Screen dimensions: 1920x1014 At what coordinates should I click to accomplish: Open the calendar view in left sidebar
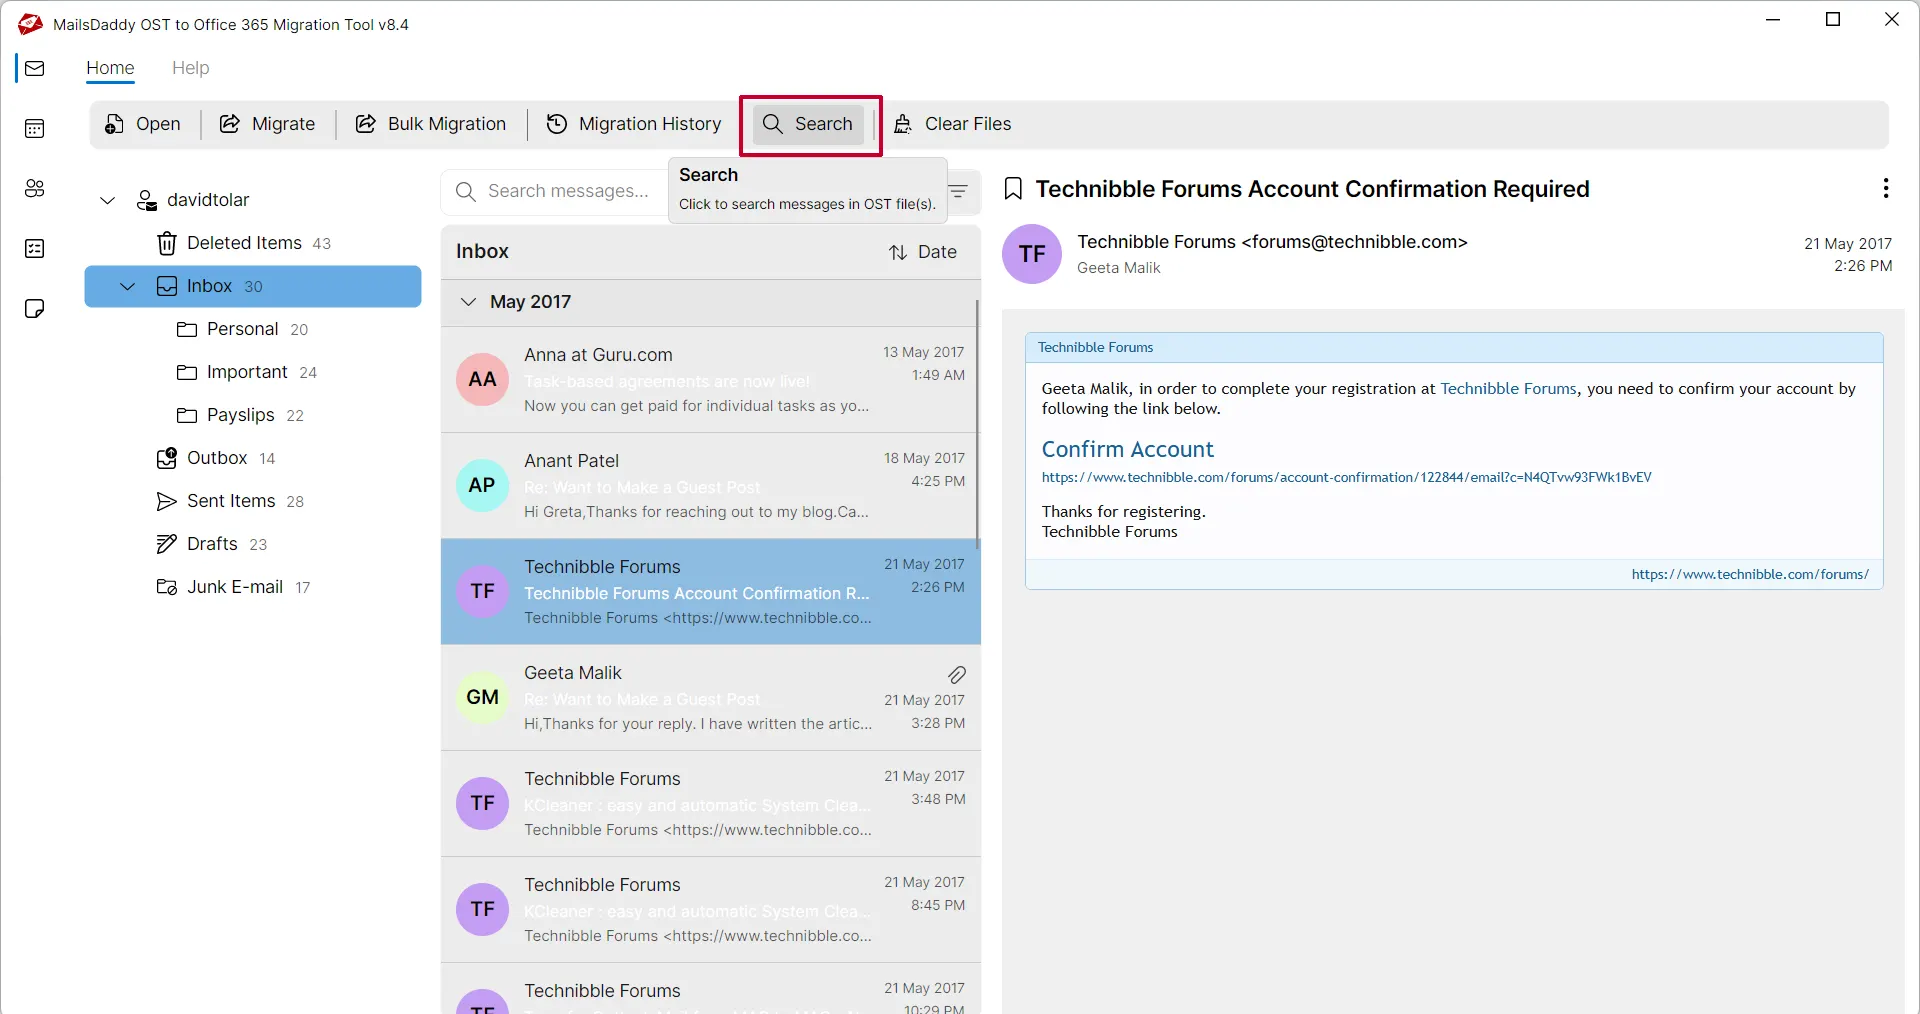[35, 128]
